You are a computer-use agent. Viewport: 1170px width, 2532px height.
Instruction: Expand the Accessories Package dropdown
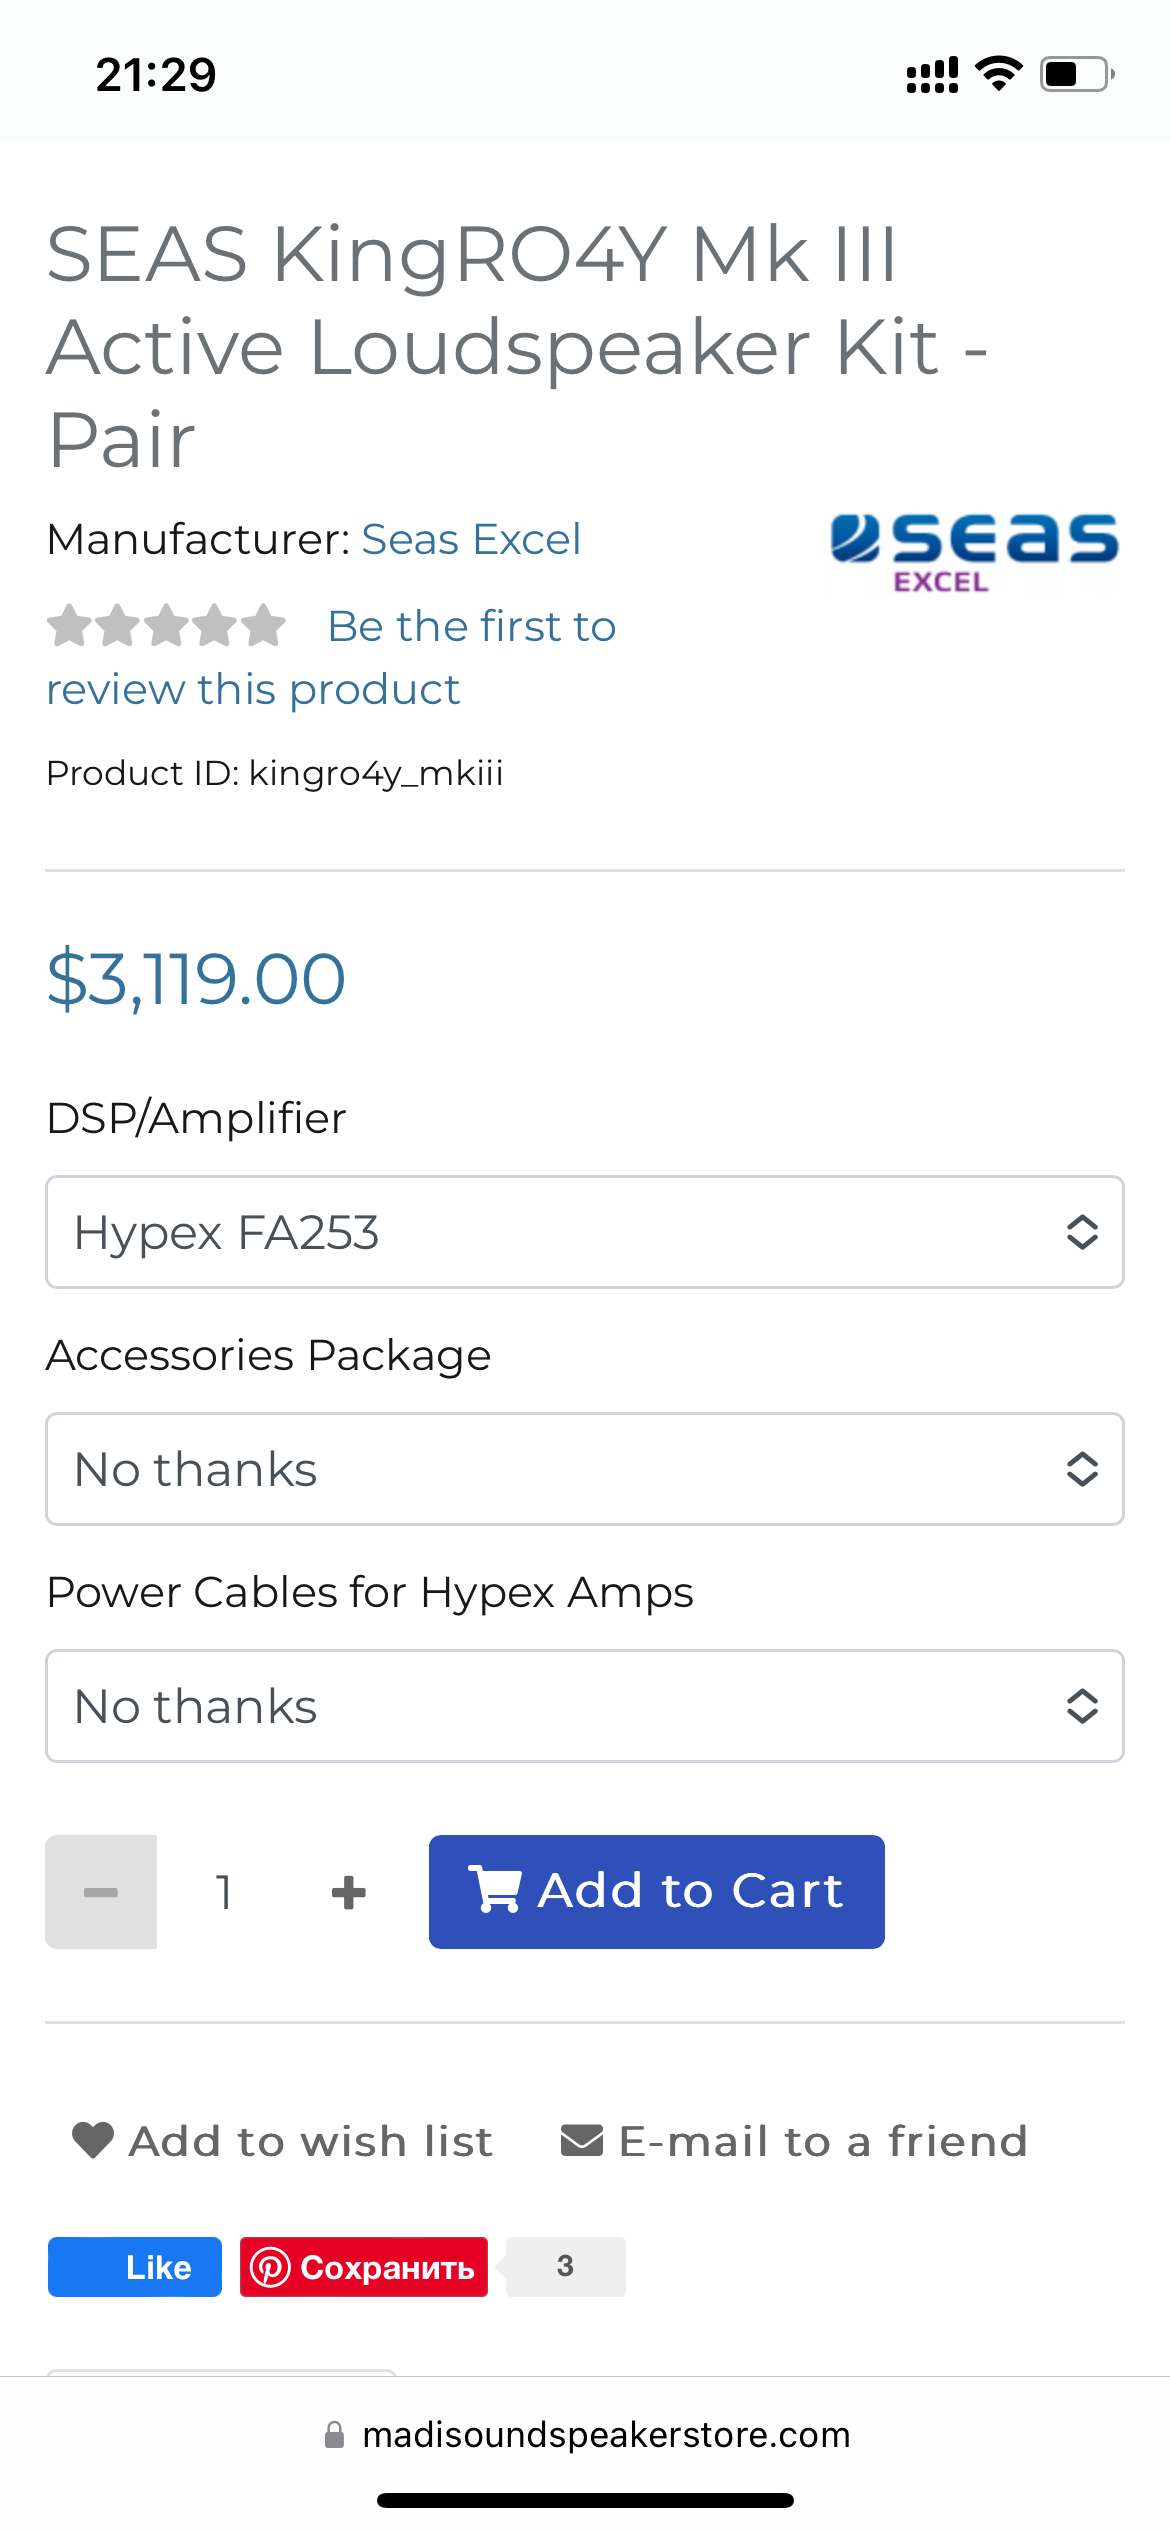click(x=584, y=1469)
